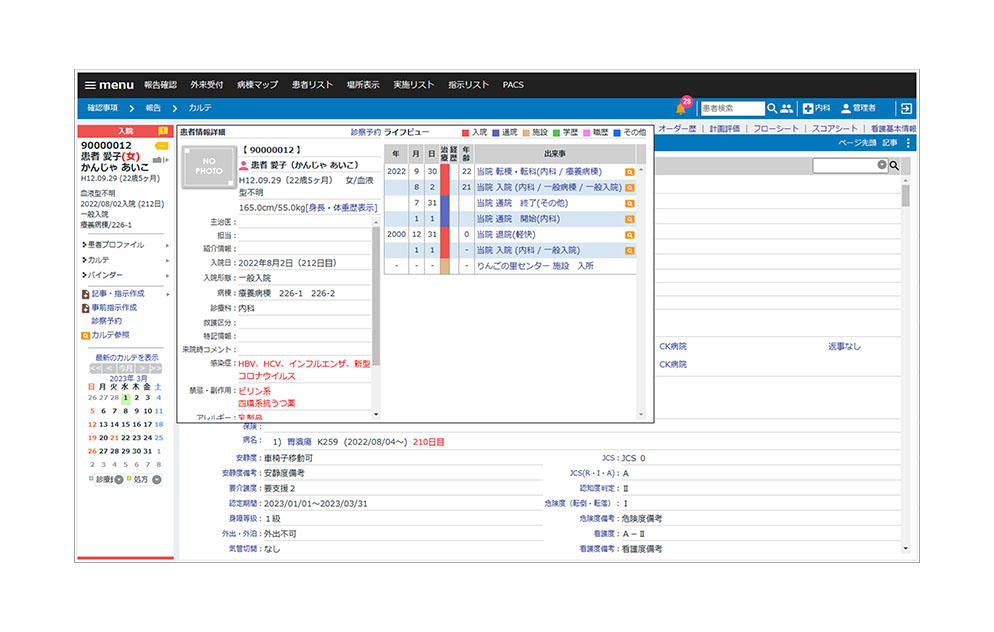Open the three-dot menu next to 記事
The height and width of the screenshot is (632, 994).
908,144
